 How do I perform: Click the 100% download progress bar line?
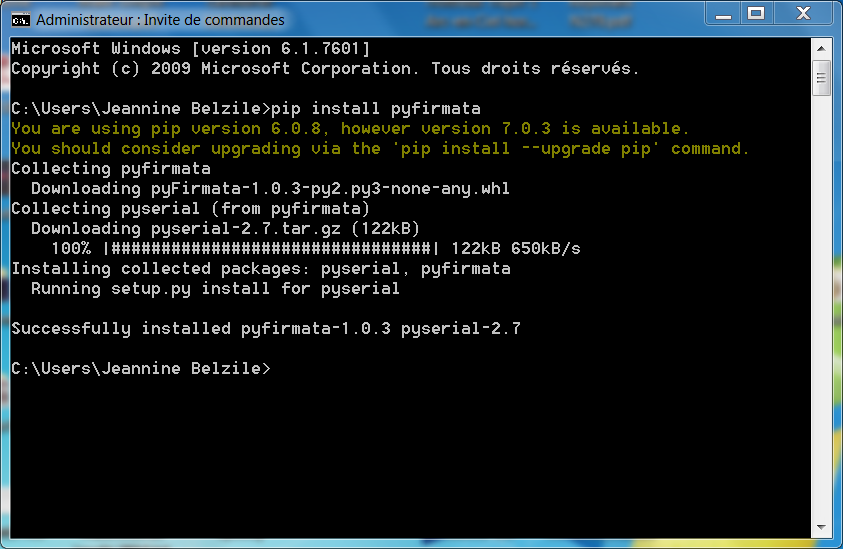coord(316,249)
